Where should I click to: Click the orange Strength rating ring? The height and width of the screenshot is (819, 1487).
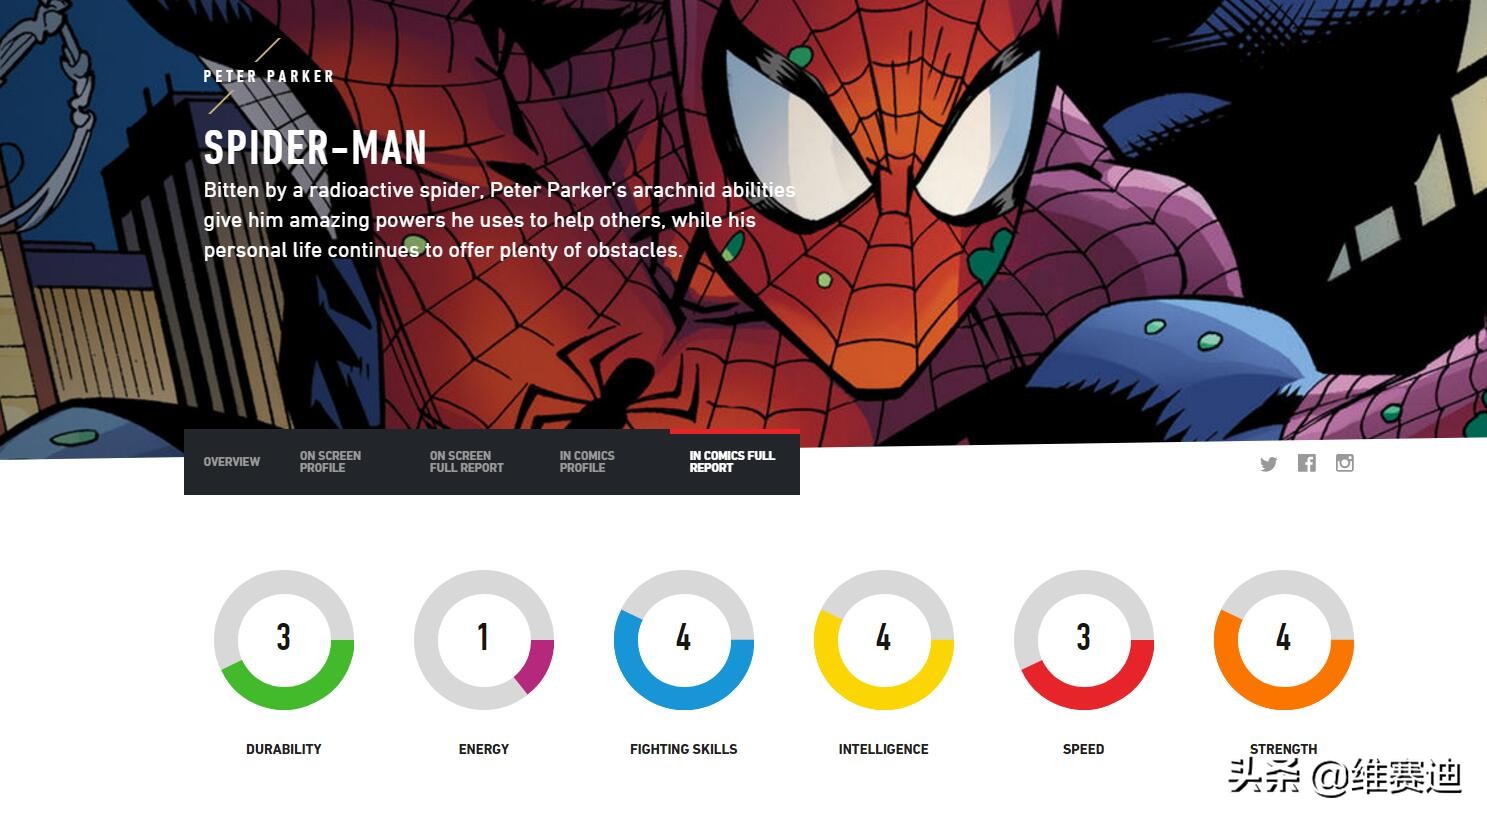tap(1284, 640)
